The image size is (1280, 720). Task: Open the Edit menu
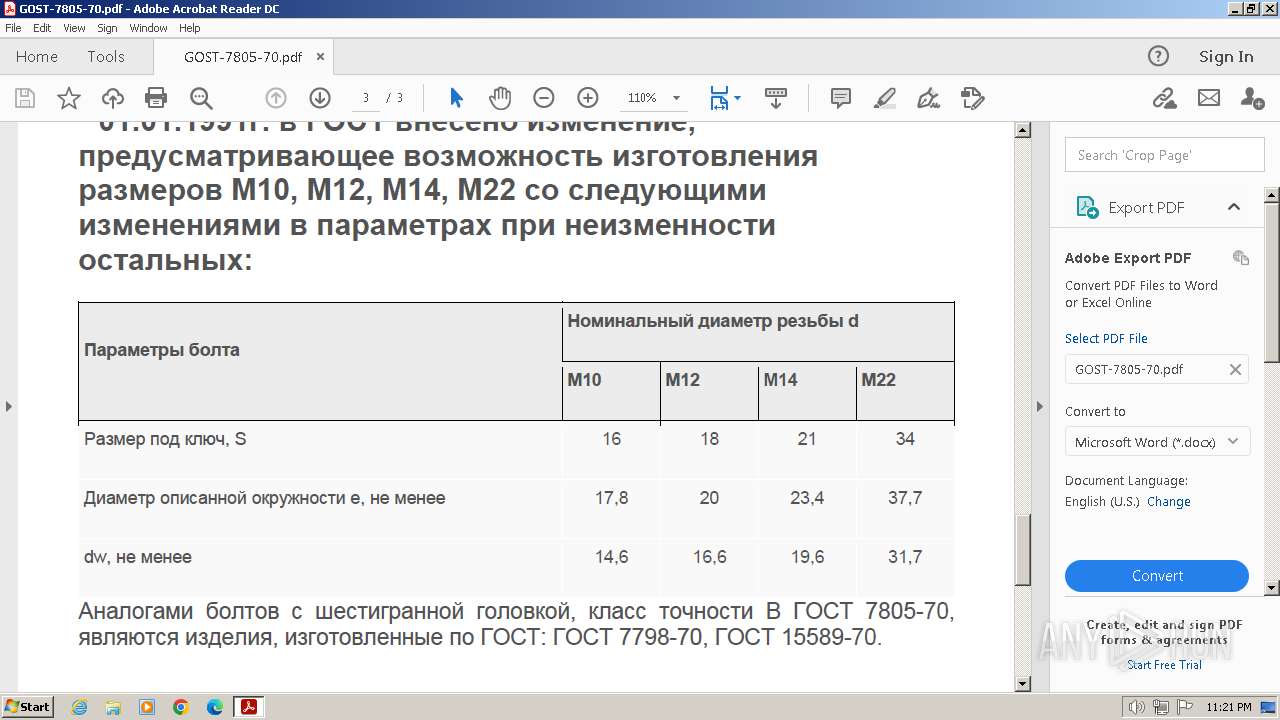[x=42, y=28]
